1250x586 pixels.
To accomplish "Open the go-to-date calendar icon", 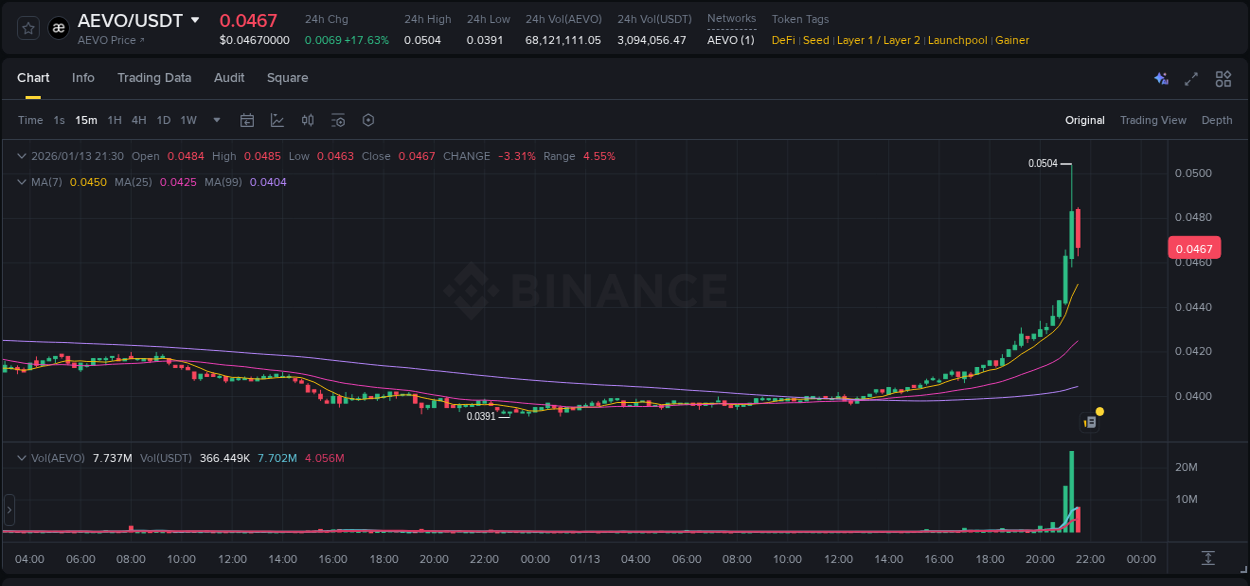I will pos(247,120).
